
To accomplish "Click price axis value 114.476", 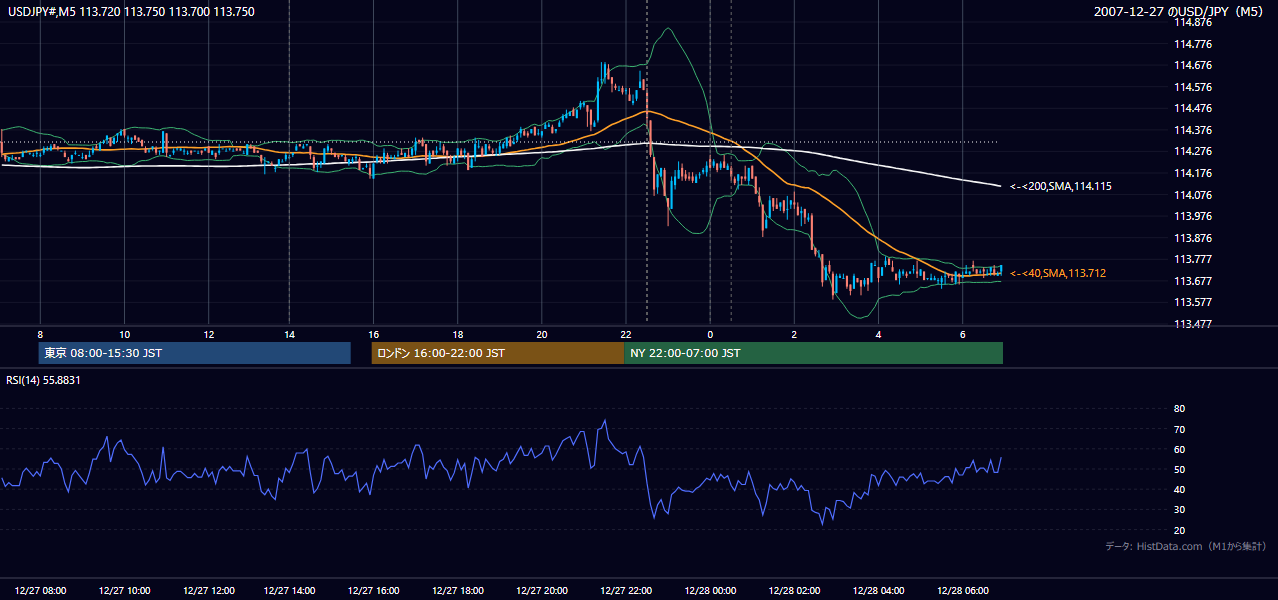I will point(1194,108).
